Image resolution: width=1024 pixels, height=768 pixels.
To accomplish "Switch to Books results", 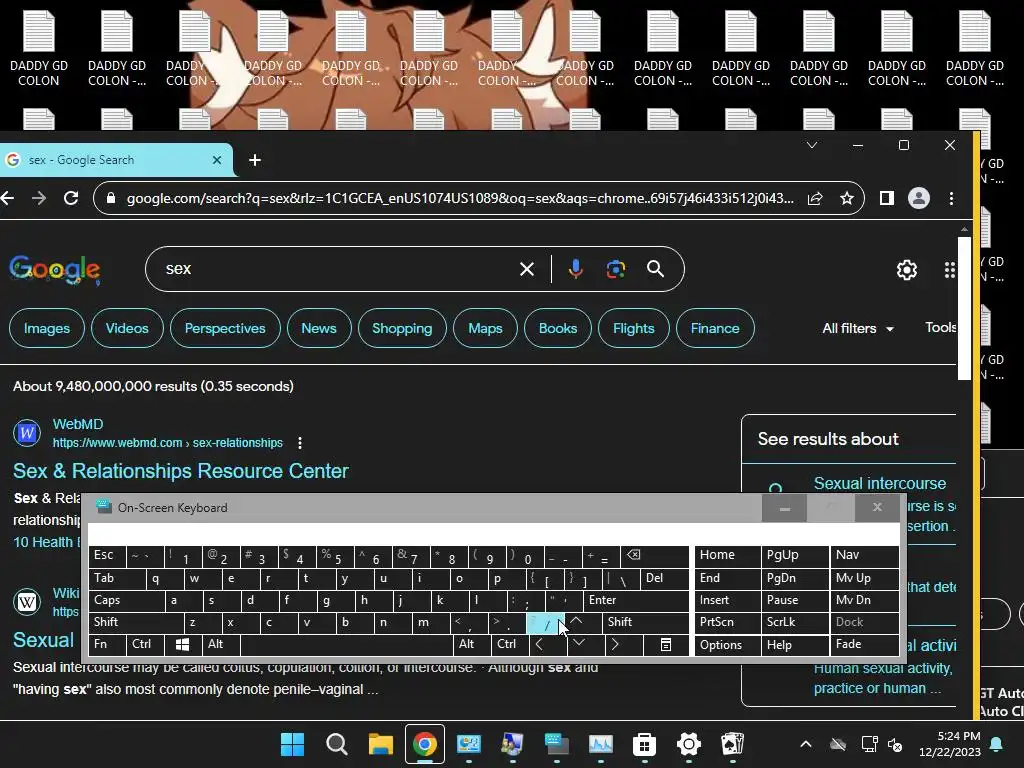I will tap(558, 328).
